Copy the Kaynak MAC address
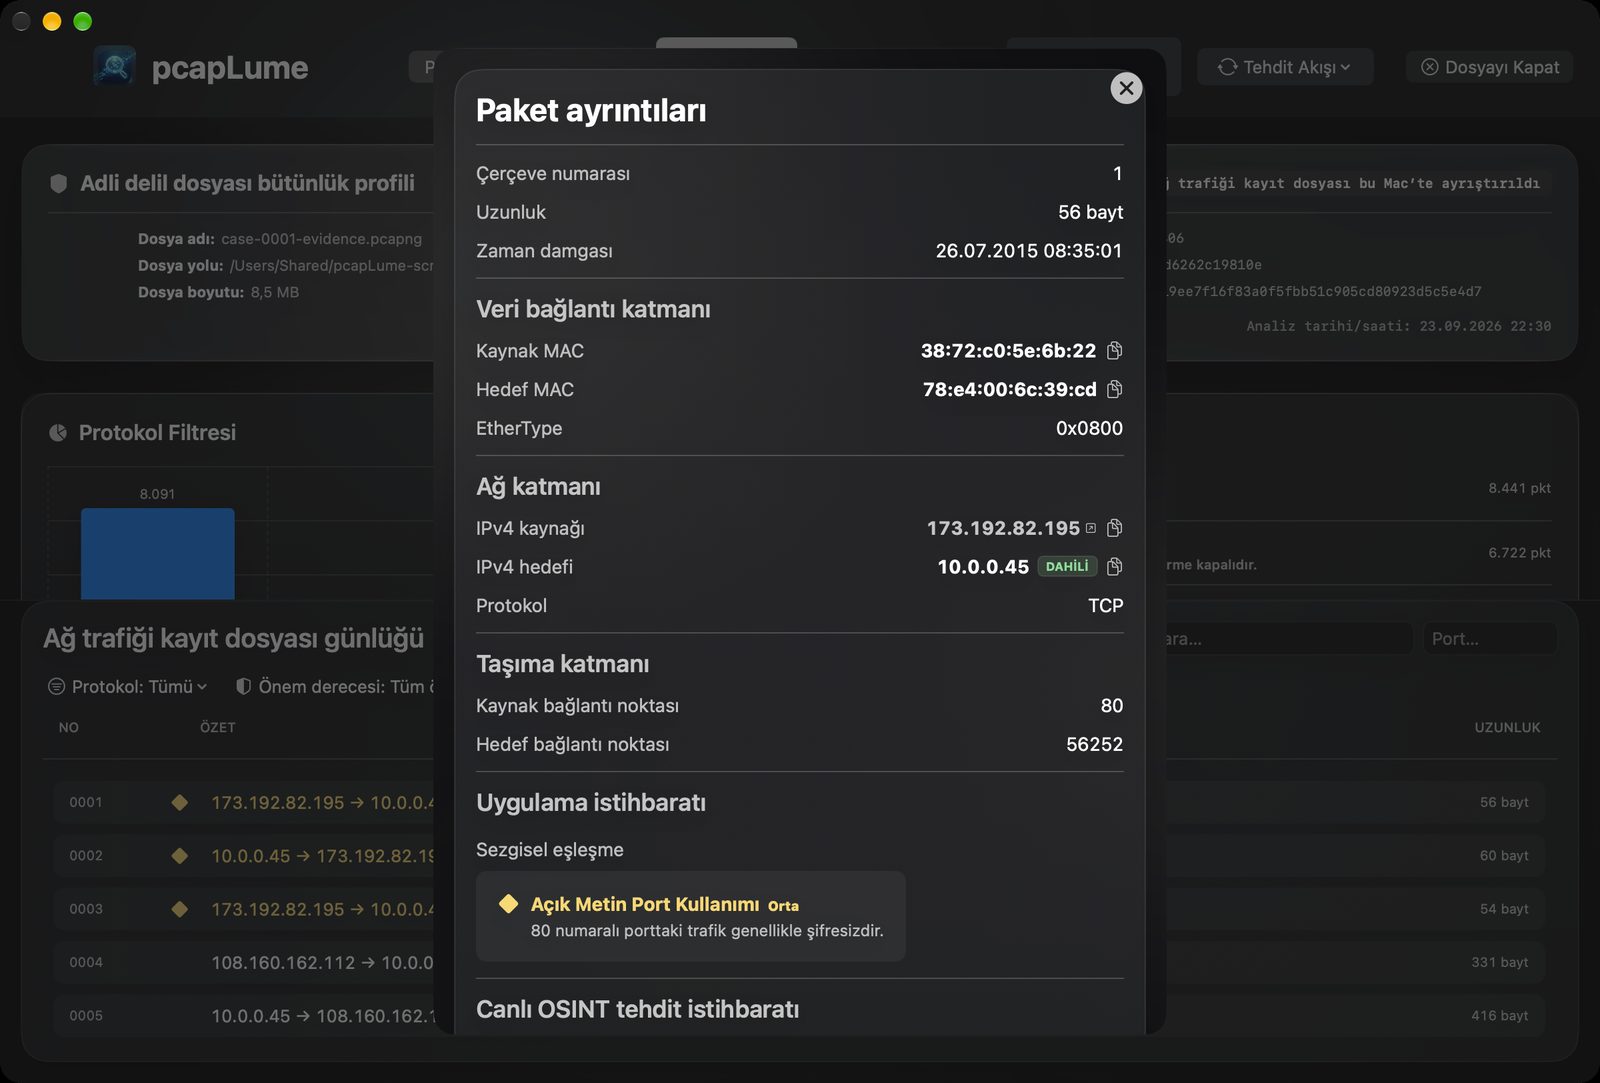The height and width of the screenshot is (1083, 1600). [x=1114, y=351]
